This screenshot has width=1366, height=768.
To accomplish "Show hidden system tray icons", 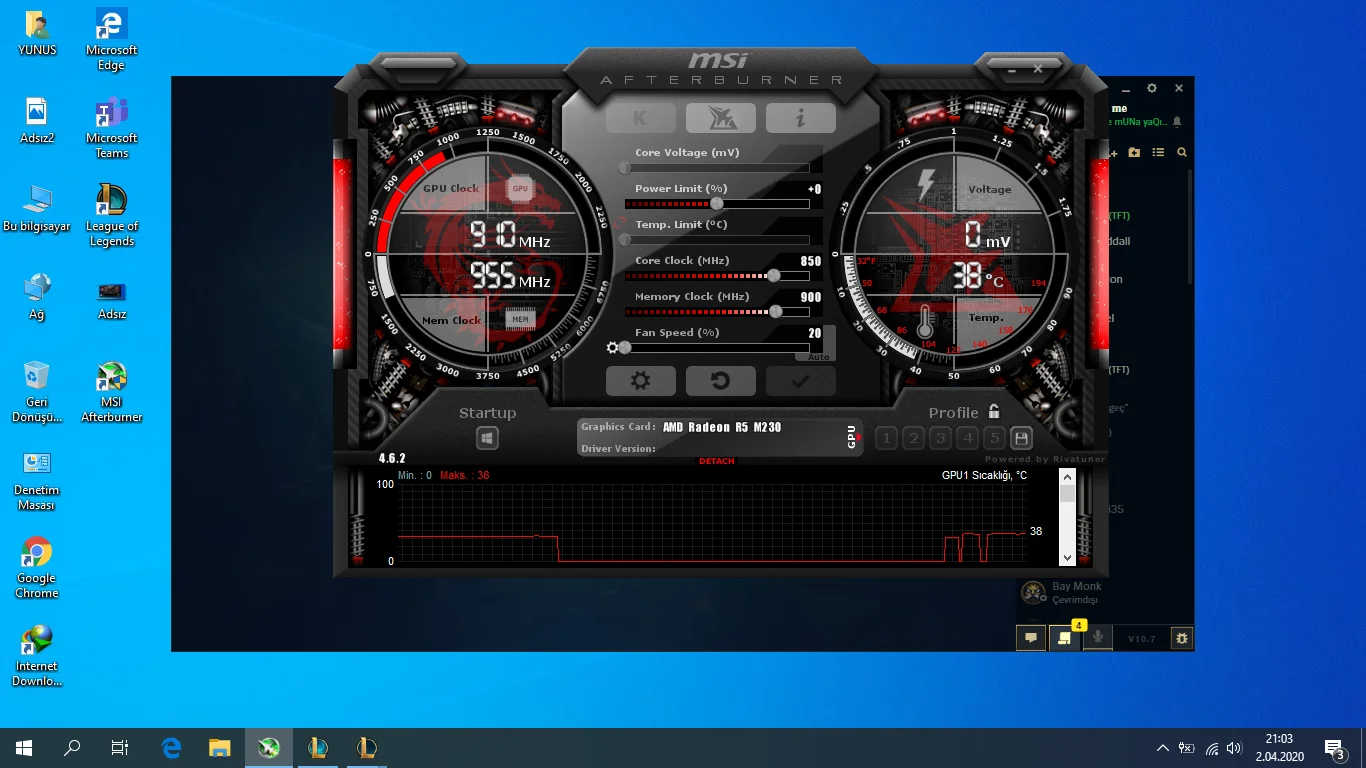I will click(1162, 748).
